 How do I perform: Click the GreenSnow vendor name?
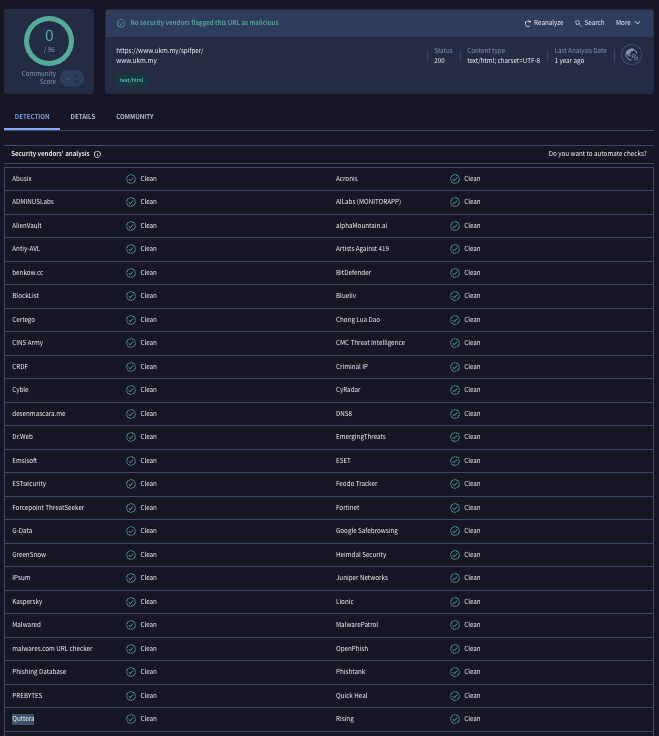click(x=29, y=554)
